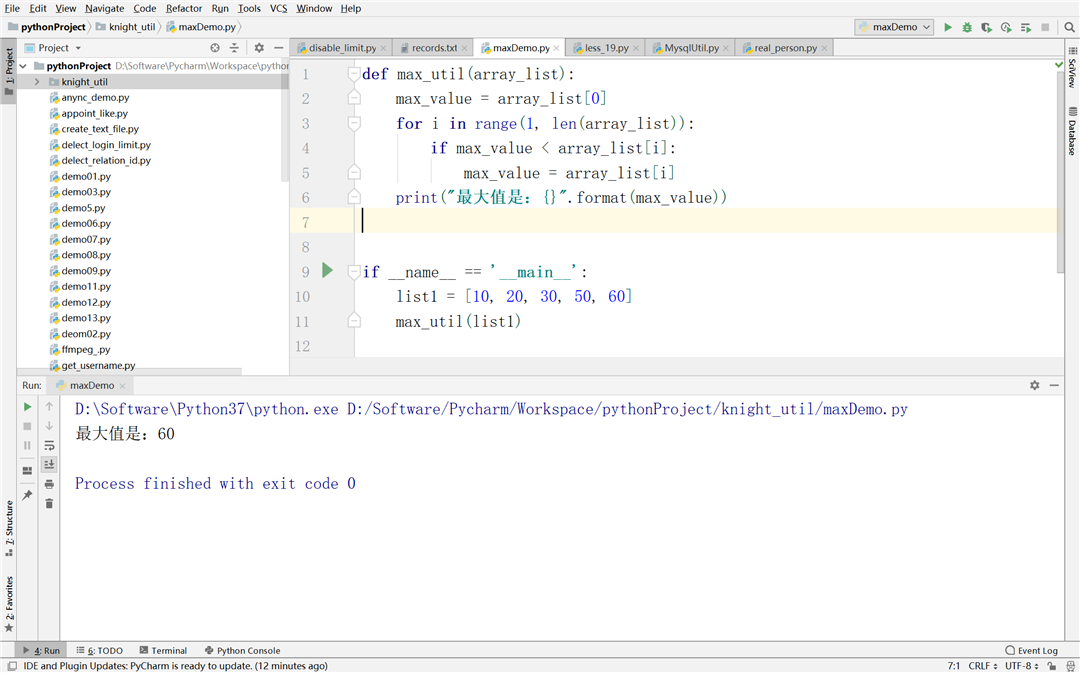Image resolution: width=1080 pixels, height=673 pixels.
Task: Jump up the stack trace arrow
Action: tap(49, 406)
